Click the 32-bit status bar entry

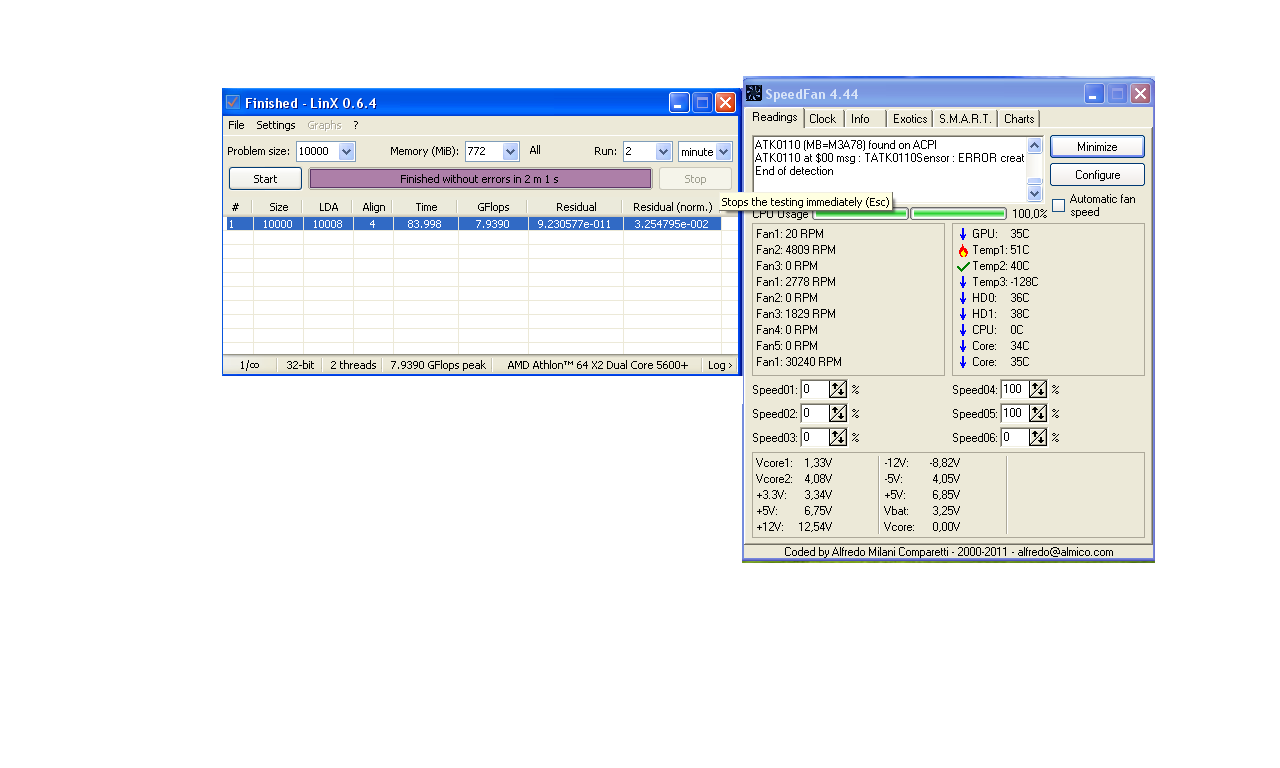point(300,365)
